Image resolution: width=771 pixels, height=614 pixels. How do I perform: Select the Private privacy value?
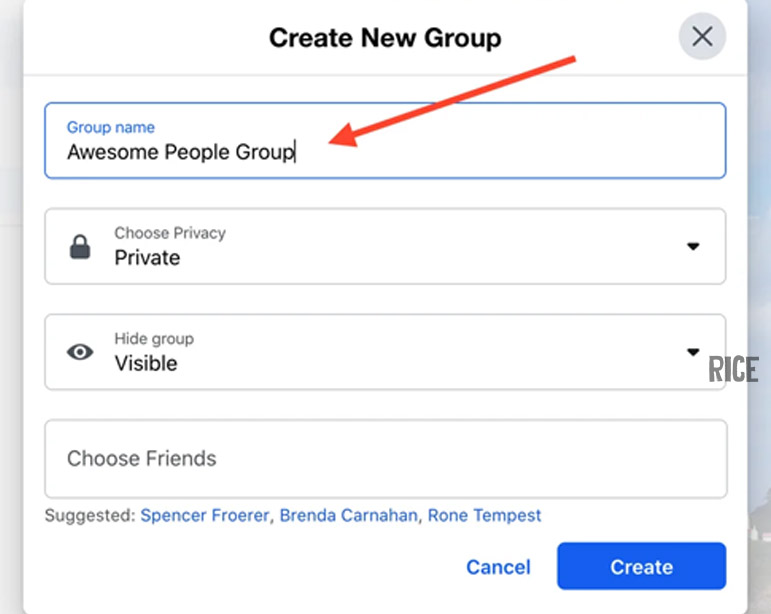coord(147,258)
